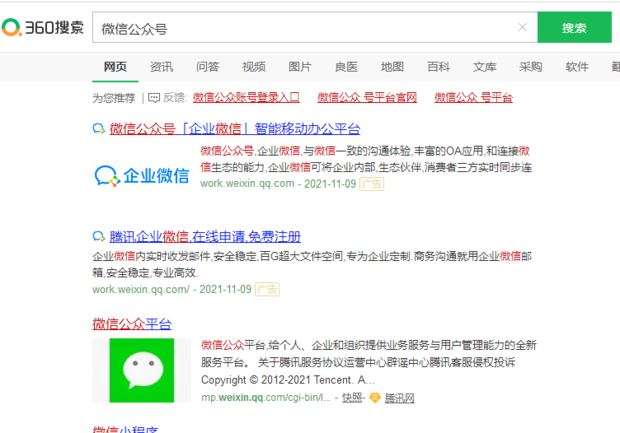Click the green WeChat logo thumbnail
The height and width of the screenshot is (433, 620).
click(142, 371)
